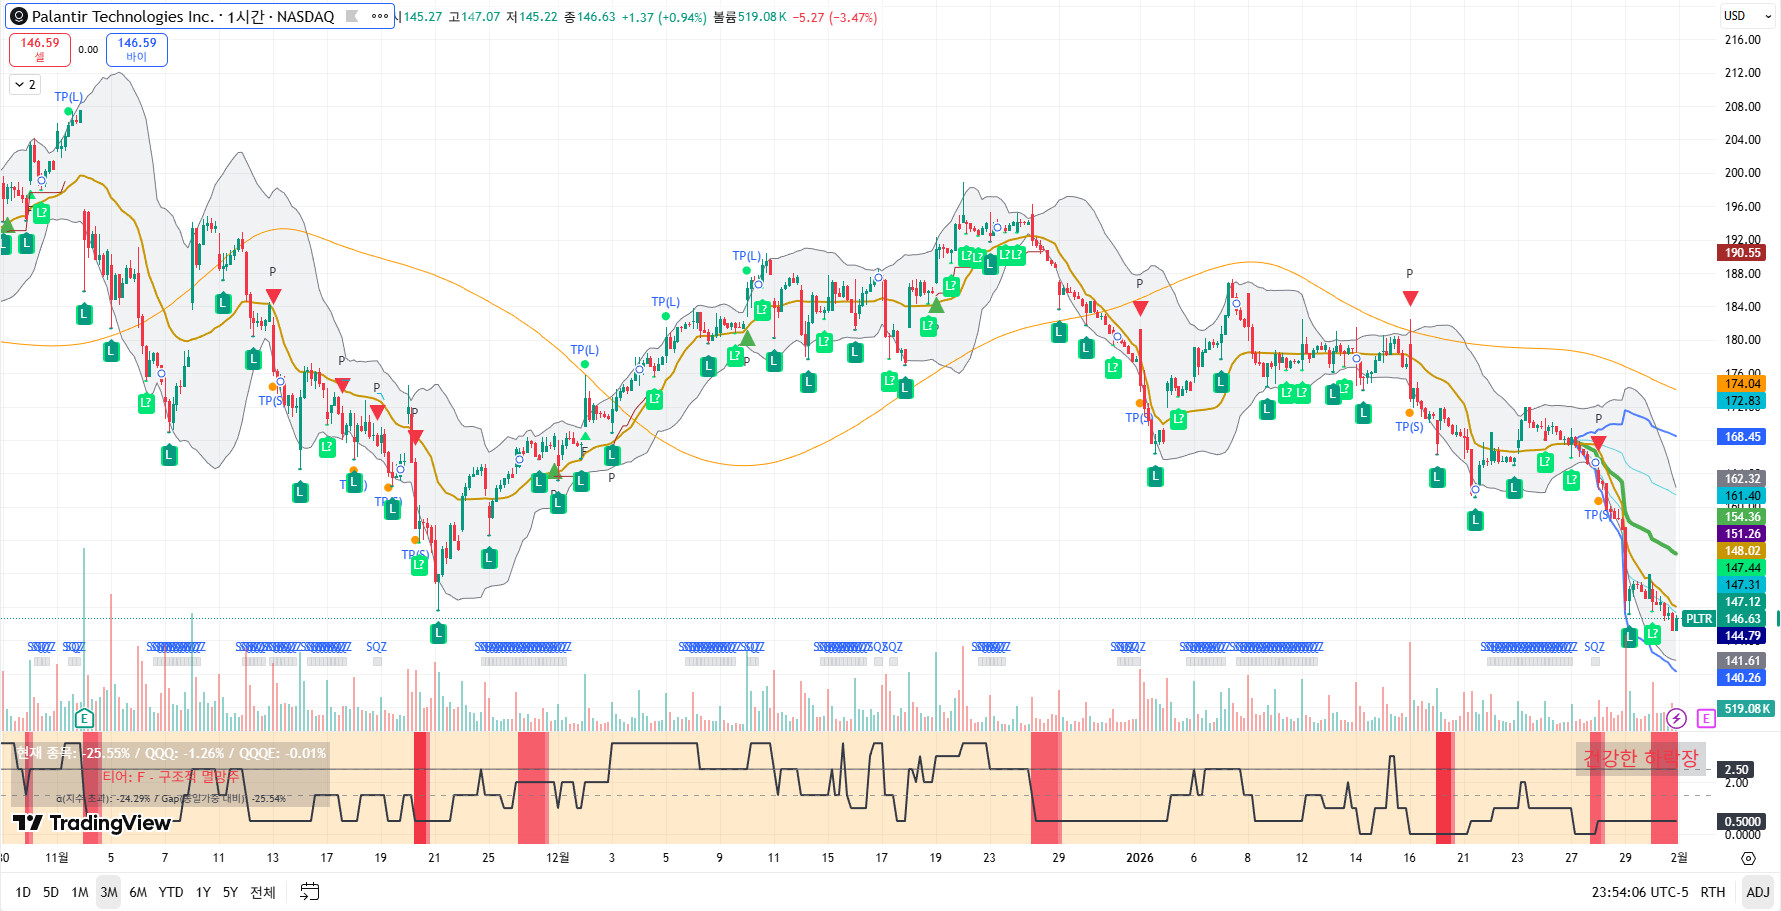Click the Palantir Technologies Inc. symbol title
The width and height of the screenshot is (1781, 911).
pyautogui.click(x=122, y=16)
